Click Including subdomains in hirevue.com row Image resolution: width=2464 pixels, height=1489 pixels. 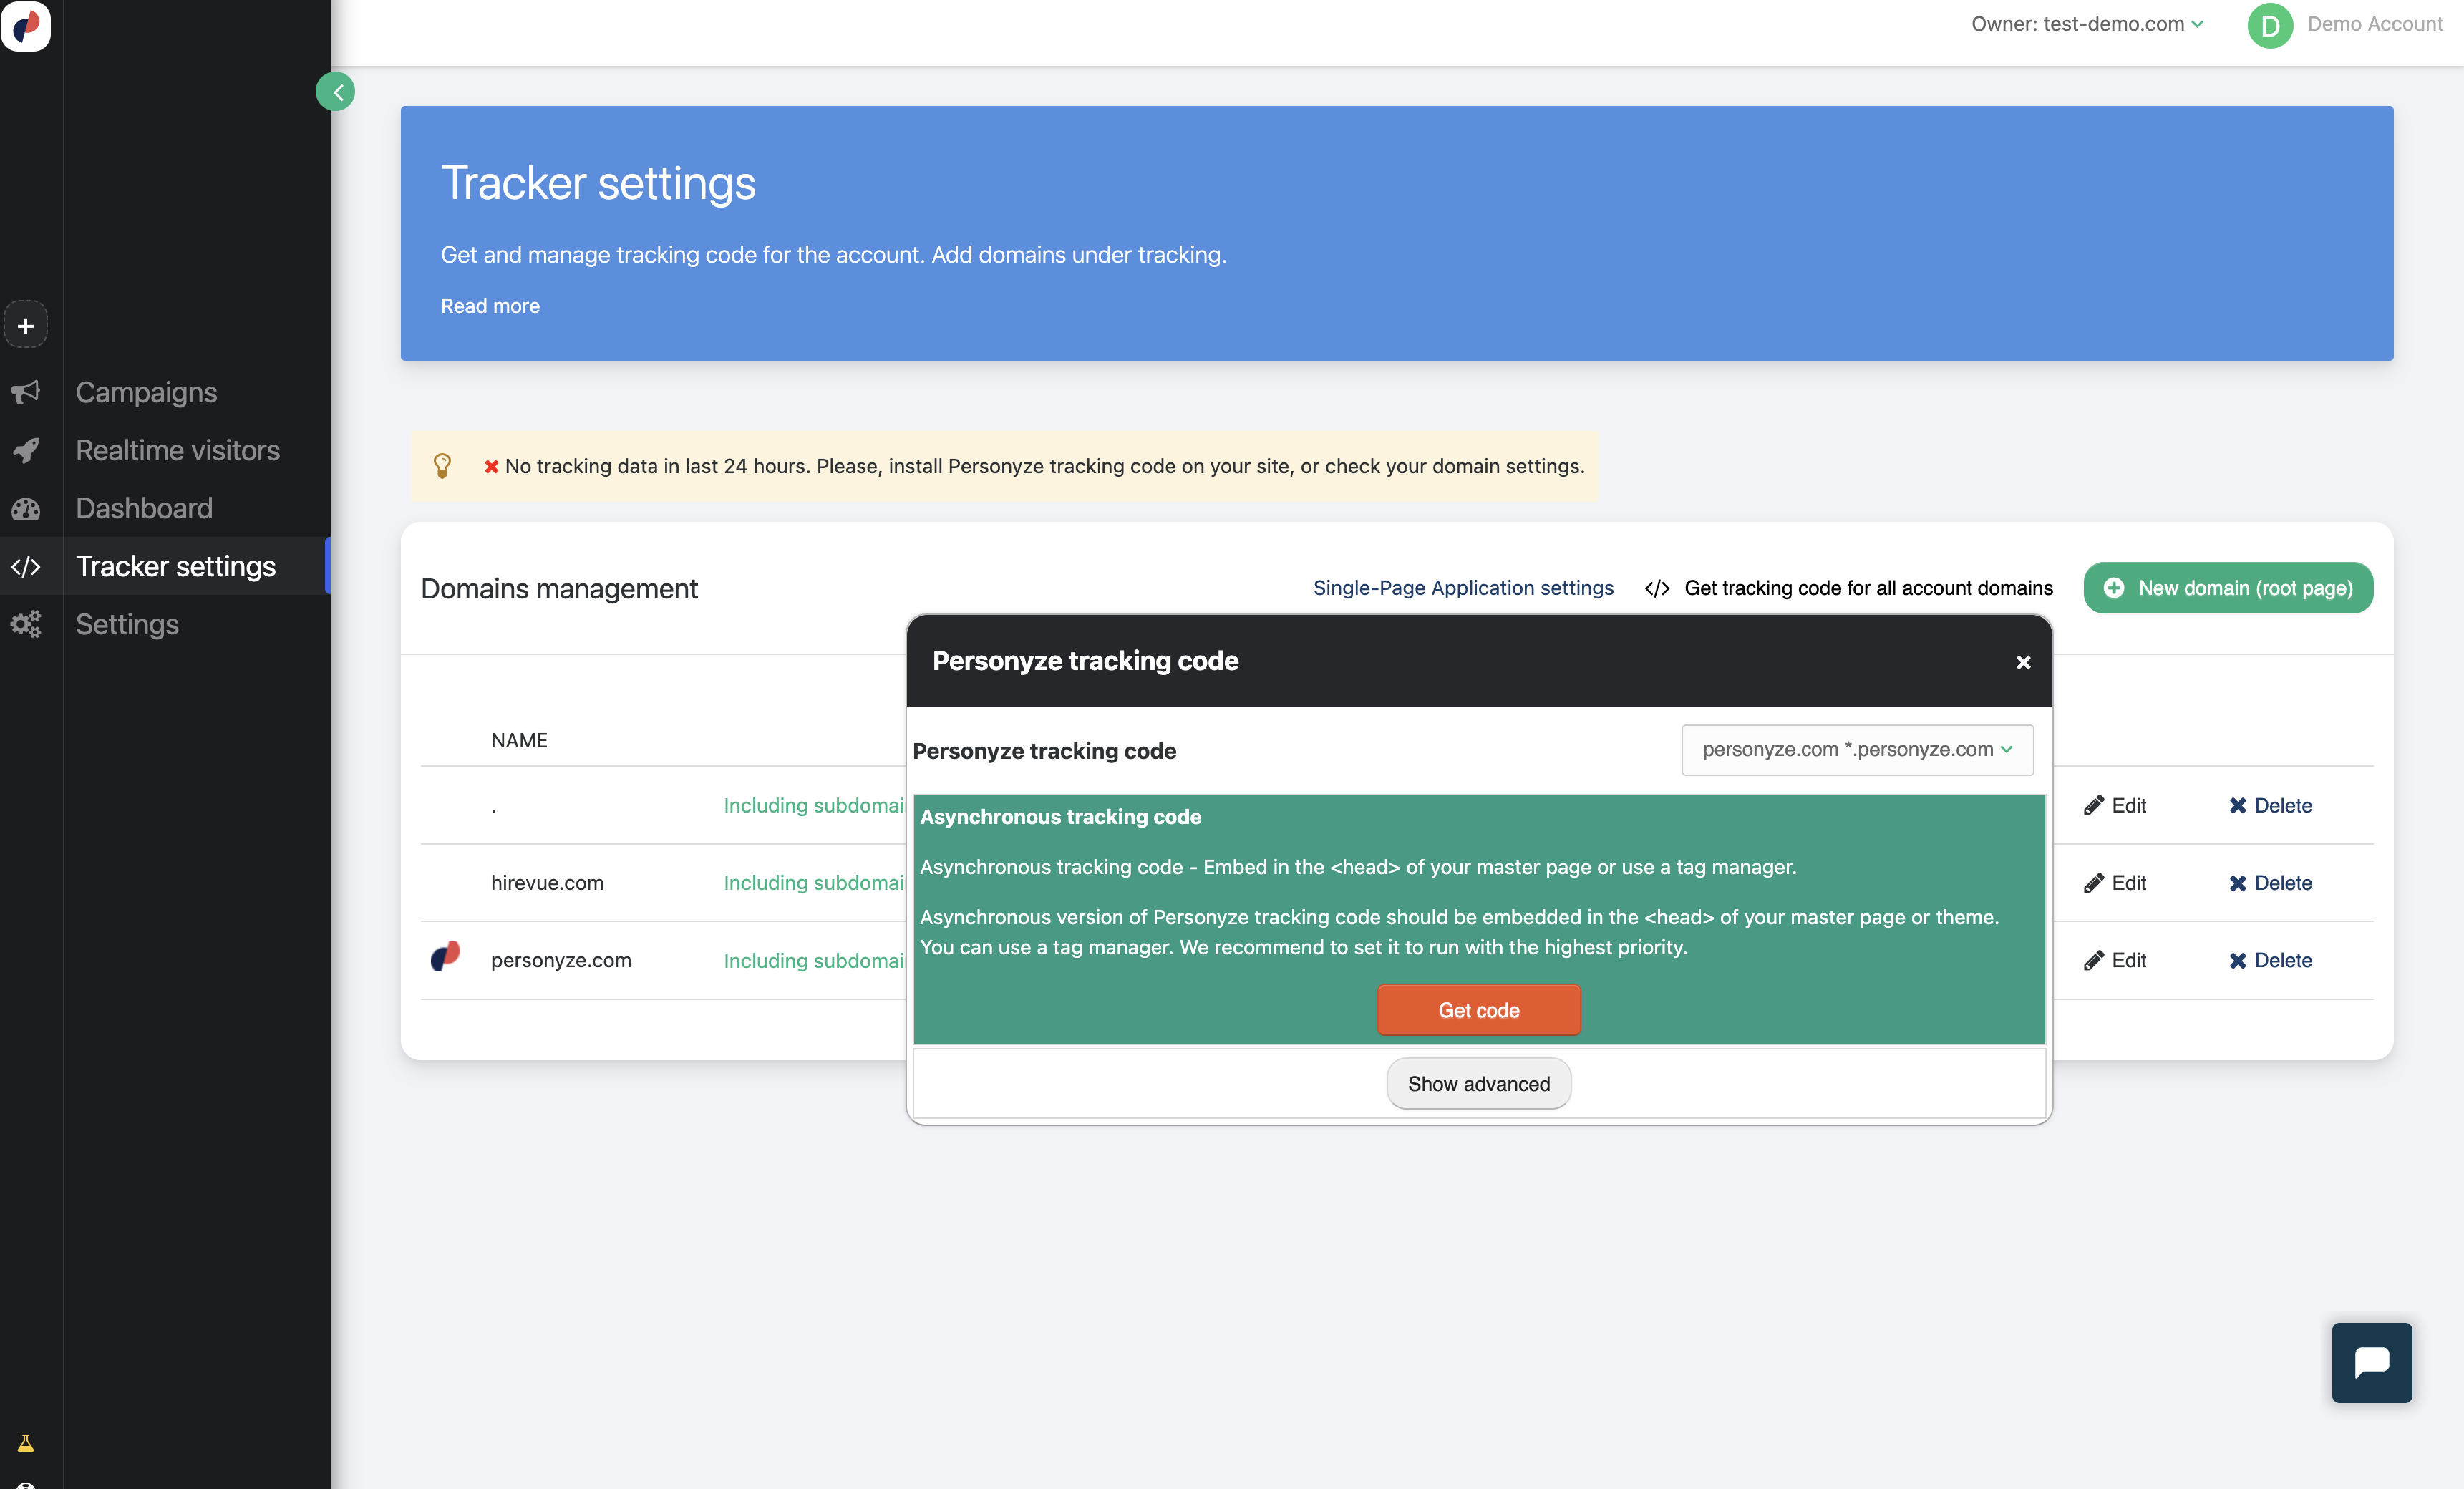pos(814,883)
